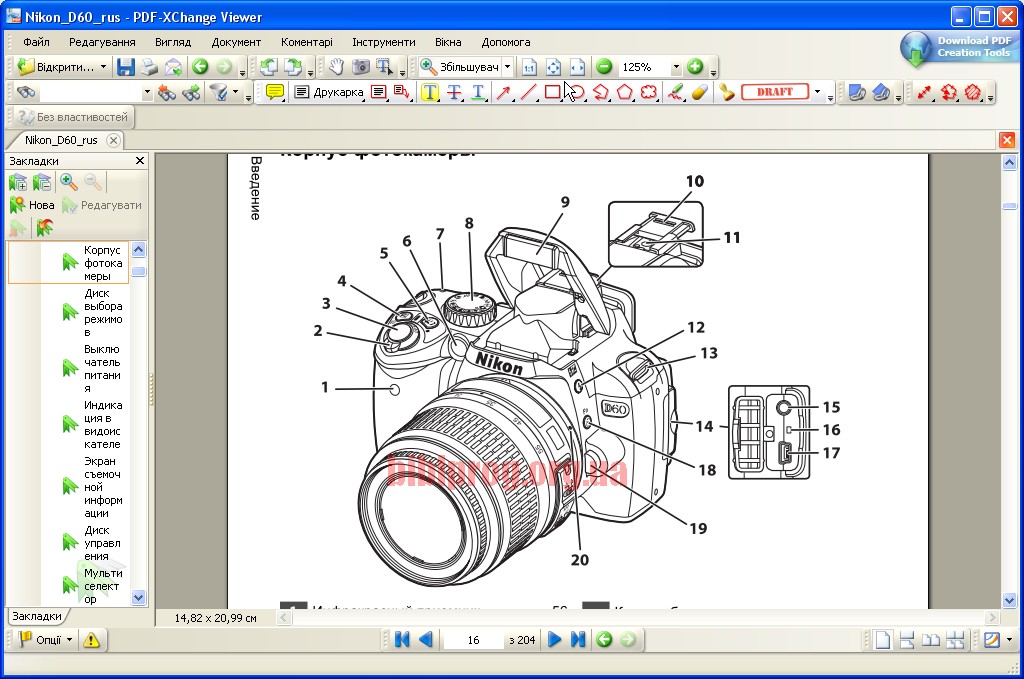Open the search filter options dropdown
The width and height of the screenshot is (1024, 679).
(235, 93)
